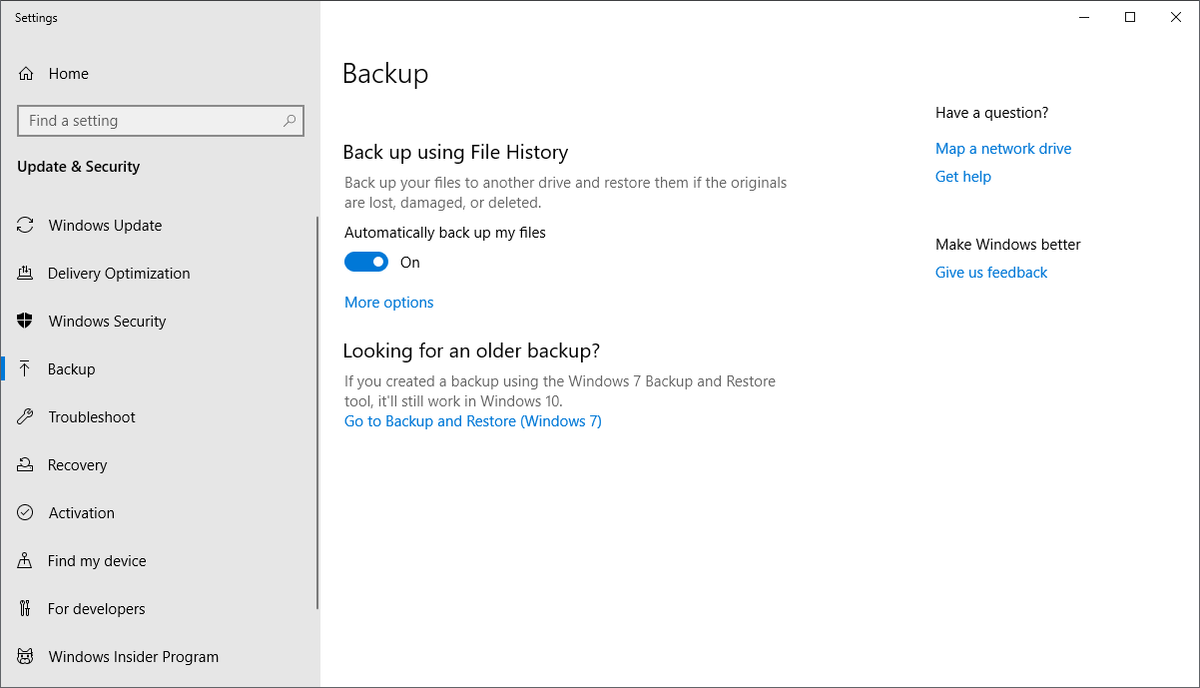Select the Windows Update refresh icon
This screenshot has width=1200, height=688.
click(x=25, y=225)
